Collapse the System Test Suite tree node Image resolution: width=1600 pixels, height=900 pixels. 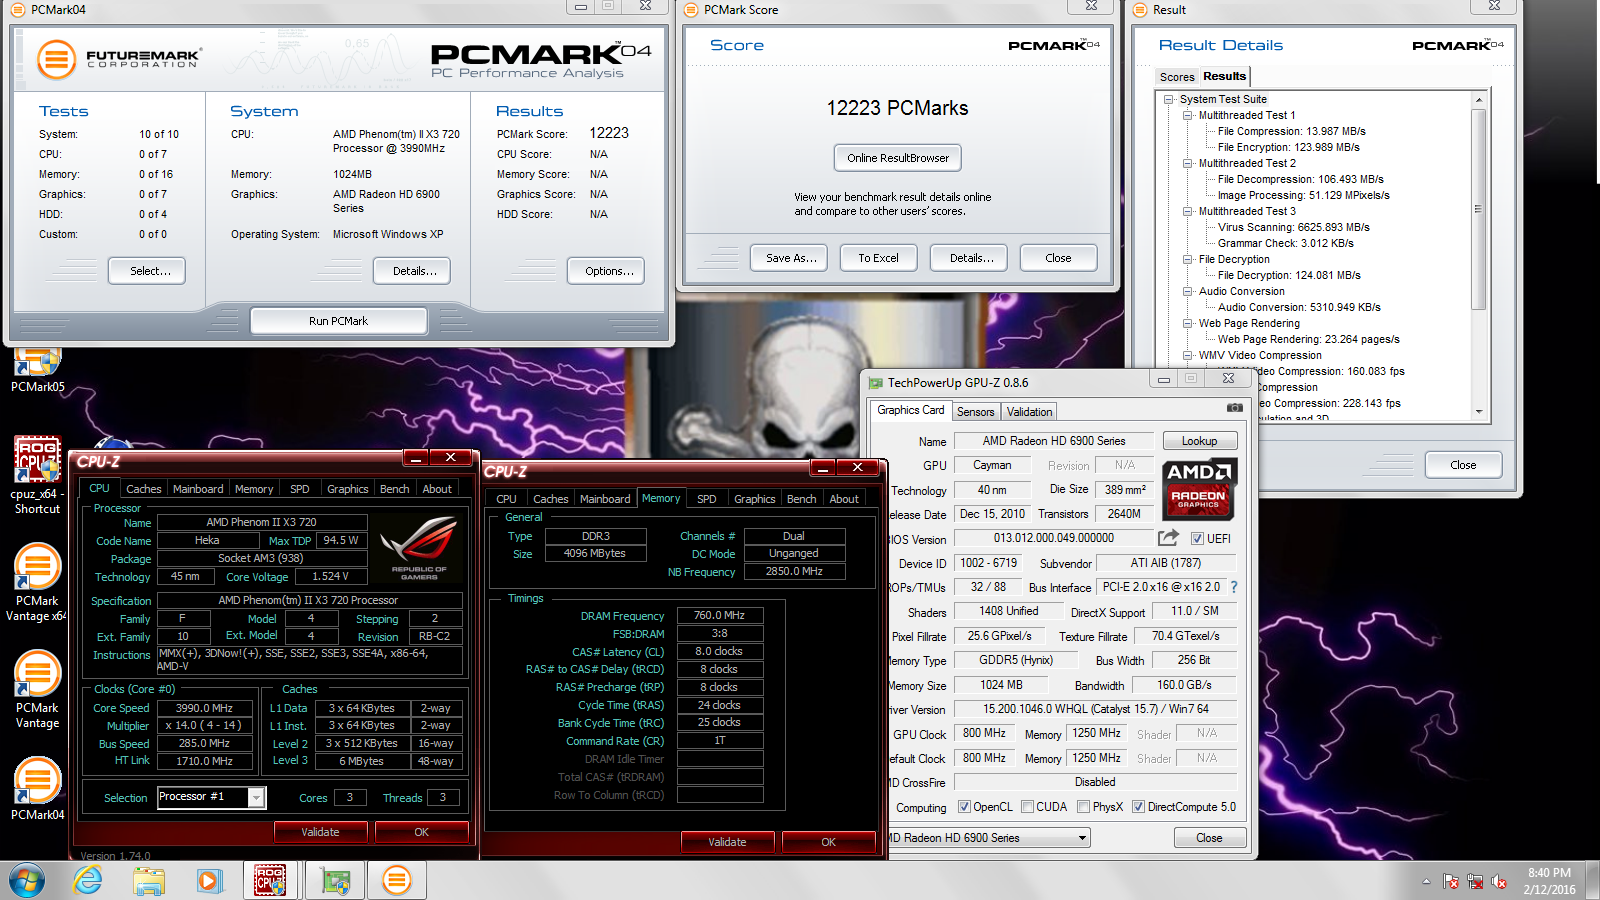[1168, 99]
